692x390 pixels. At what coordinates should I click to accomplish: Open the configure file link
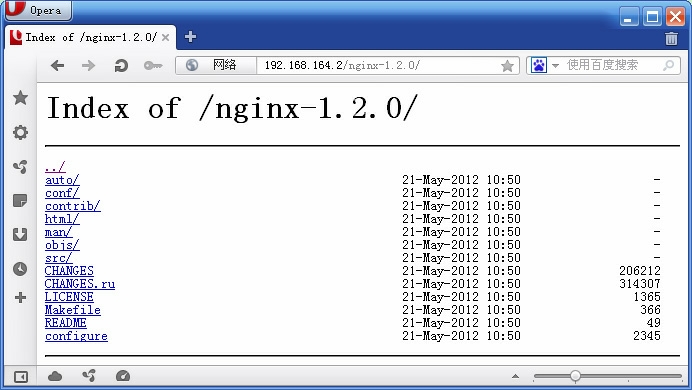tap(76, 336)
